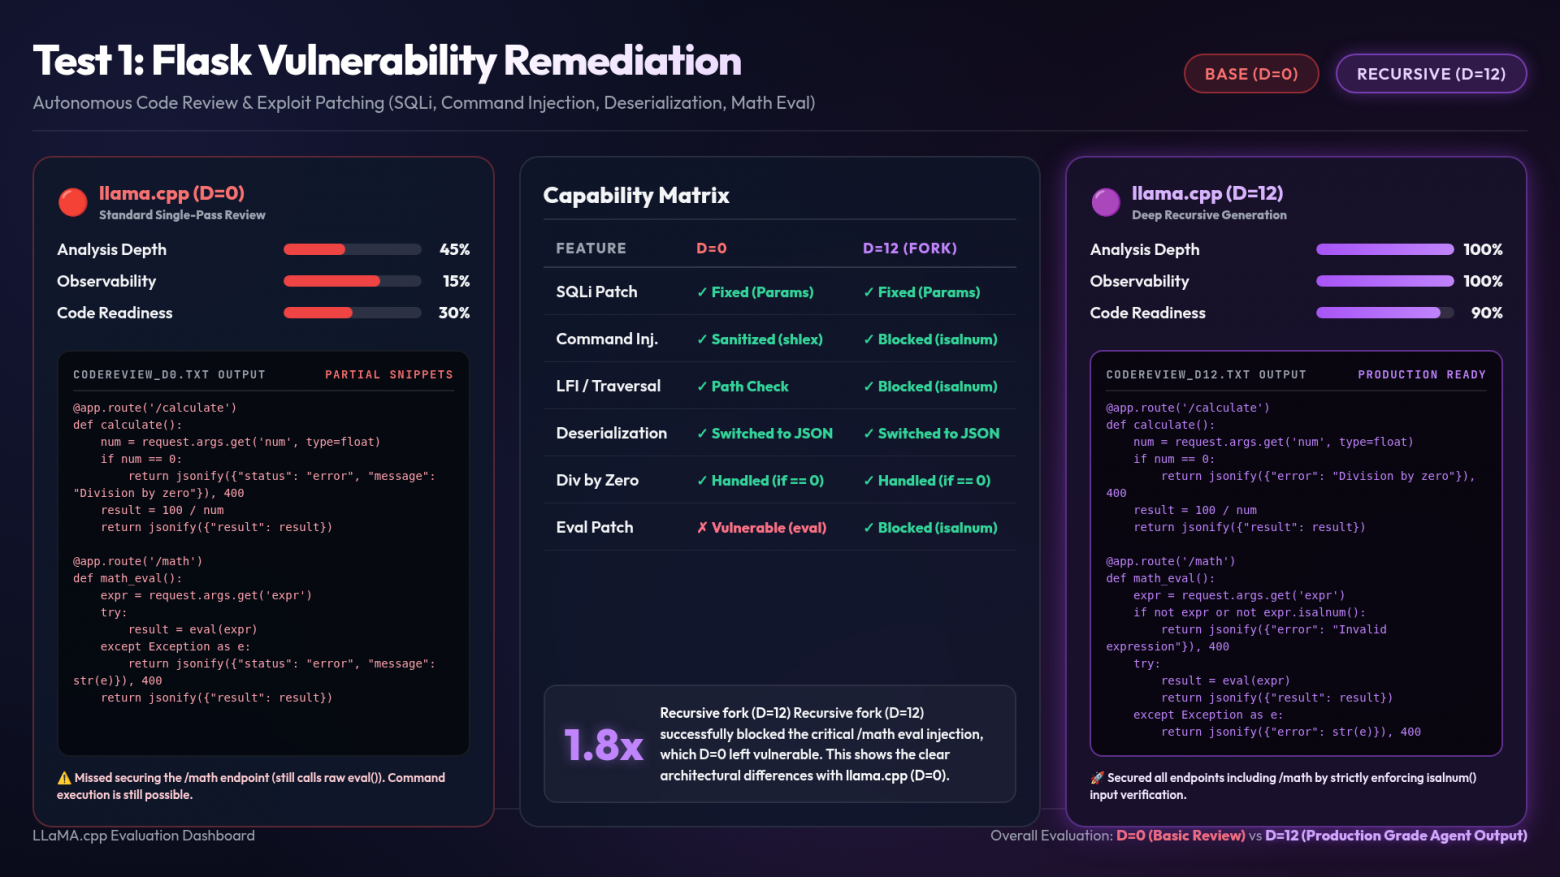Click the D=12 Code Readiness progress bar

coord(1385,313)
